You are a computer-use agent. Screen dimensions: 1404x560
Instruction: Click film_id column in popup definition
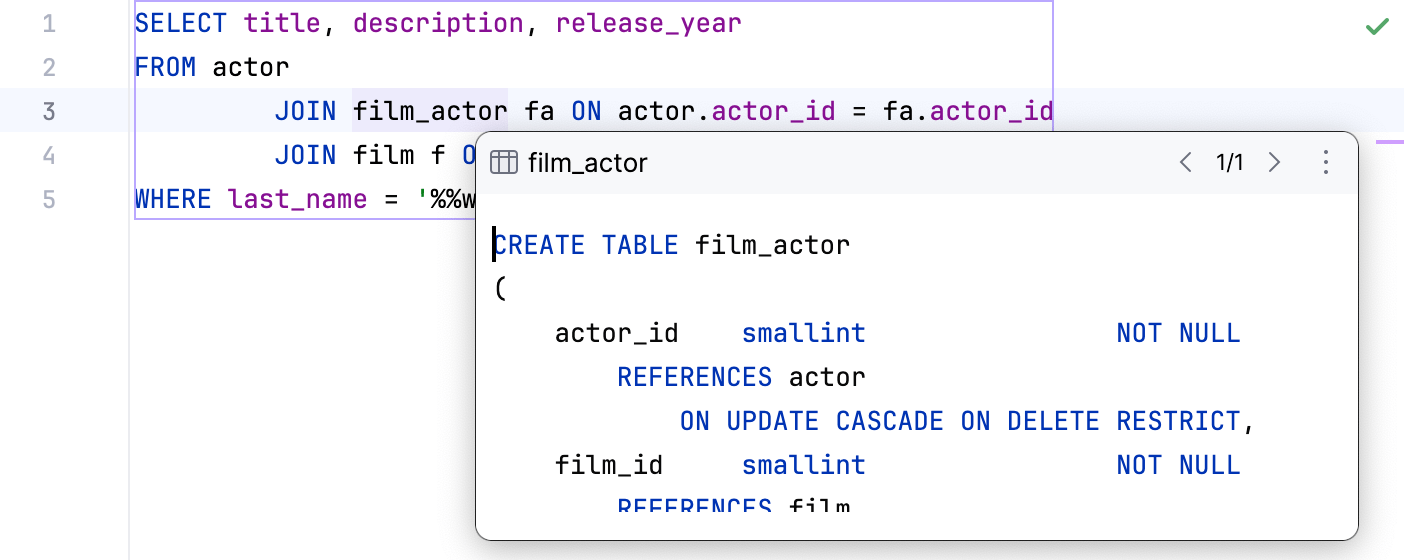click(x=609, y=465)
